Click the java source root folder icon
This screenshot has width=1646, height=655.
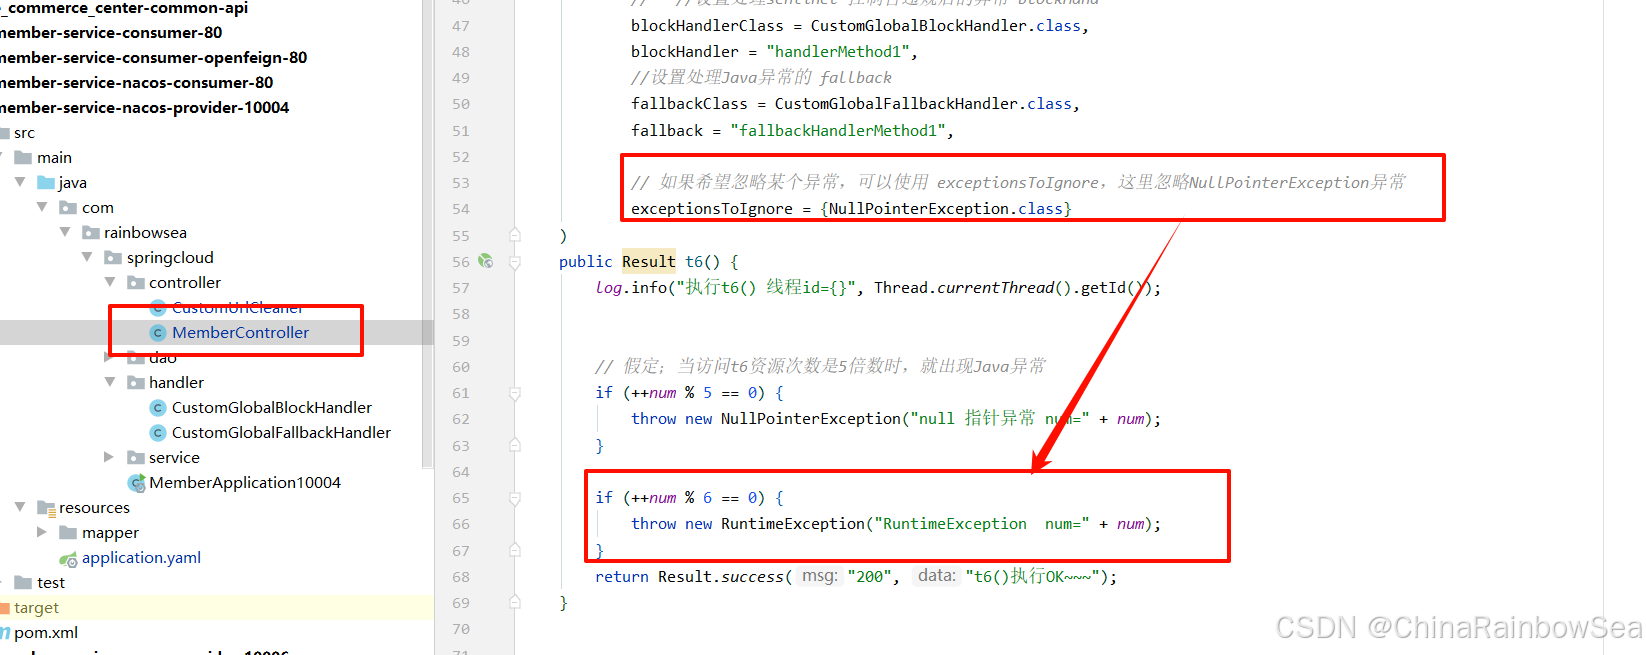coord(46,182)
